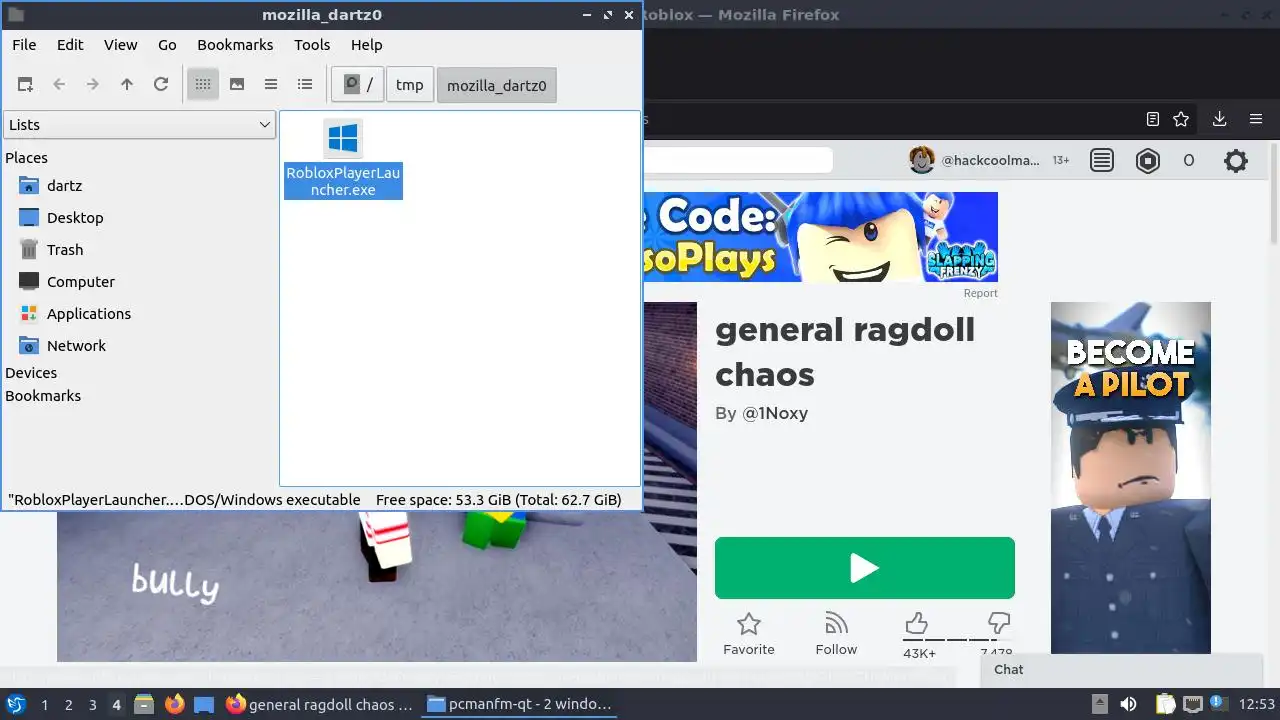Open the Tools menu

[x=312, y=45]
